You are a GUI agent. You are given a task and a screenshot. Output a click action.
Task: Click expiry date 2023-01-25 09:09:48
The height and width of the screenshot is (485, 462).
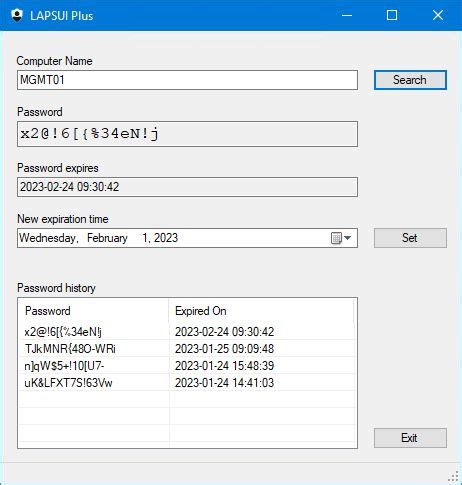(224, 349)
